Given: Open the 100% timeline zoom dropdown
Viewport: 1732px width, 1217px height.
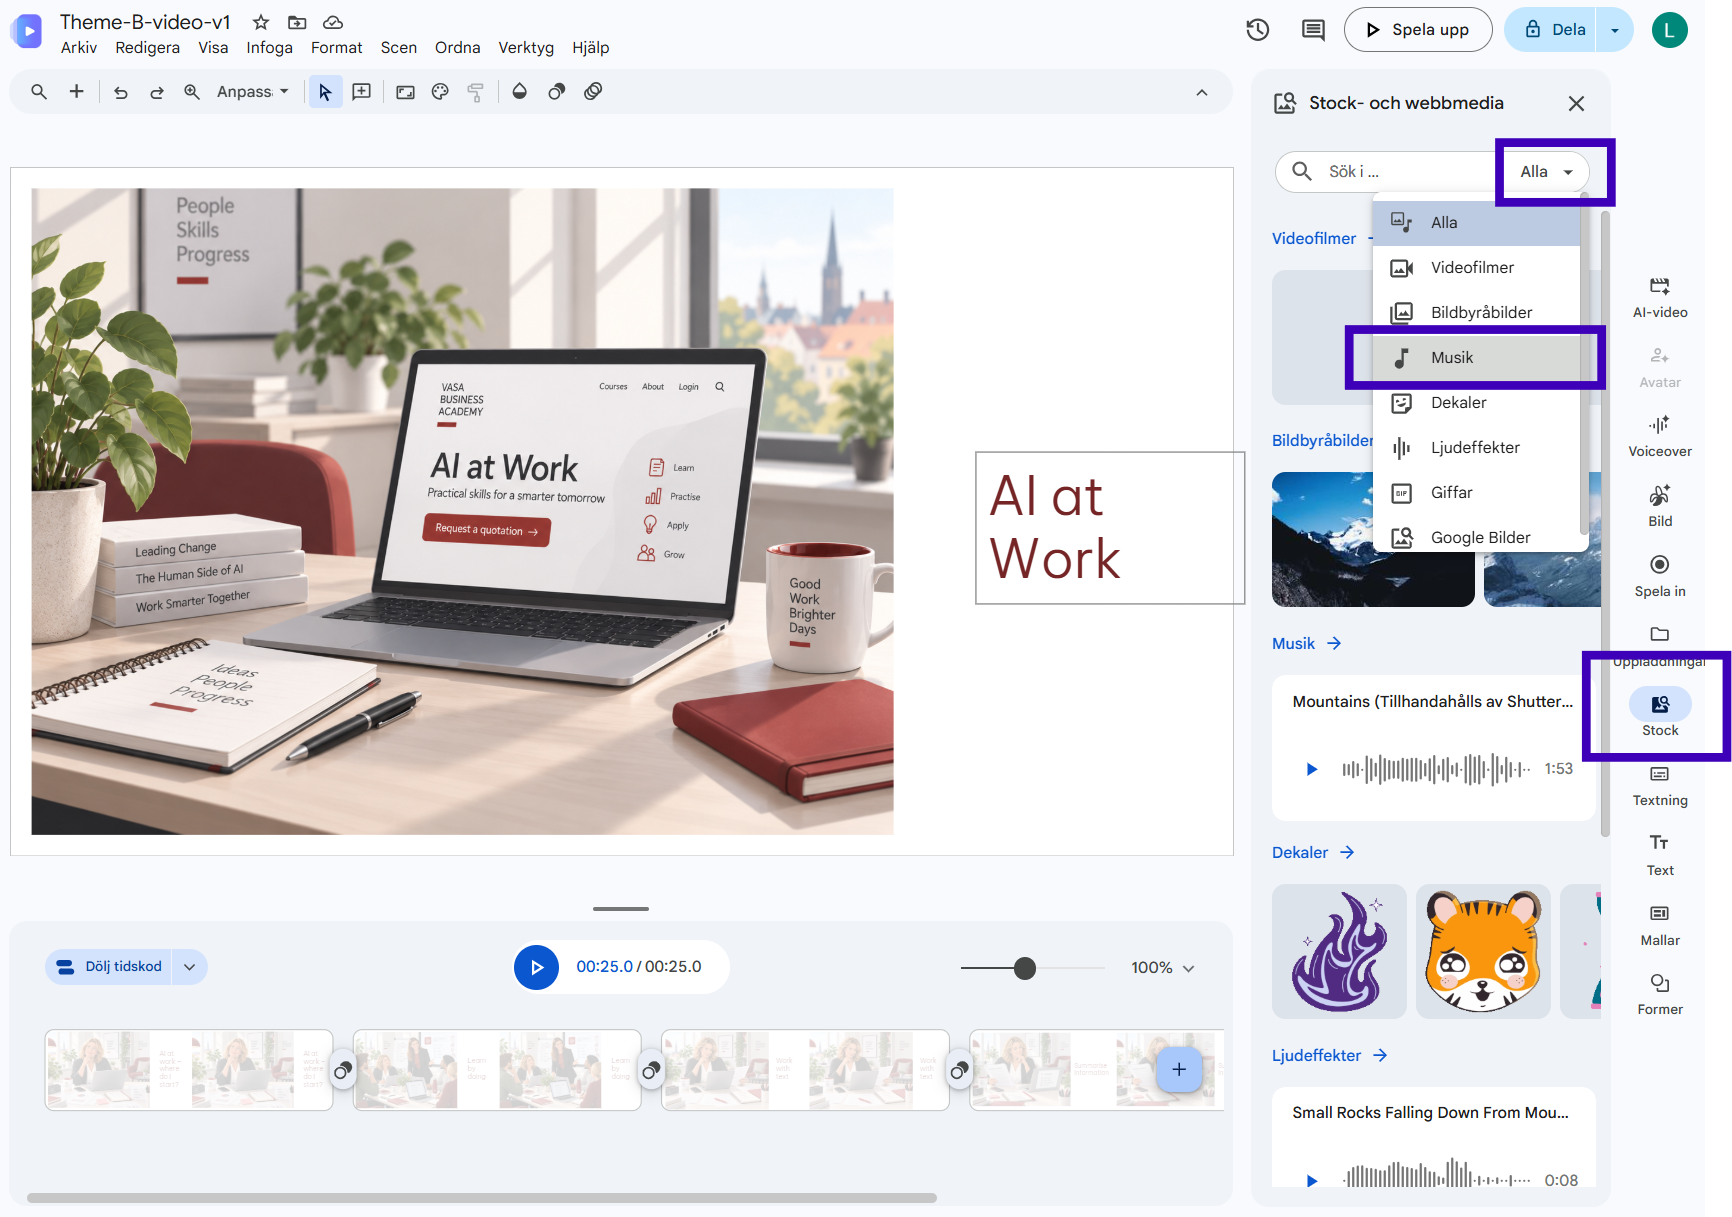Looking at the screenshot, I should click(1163, 968).
